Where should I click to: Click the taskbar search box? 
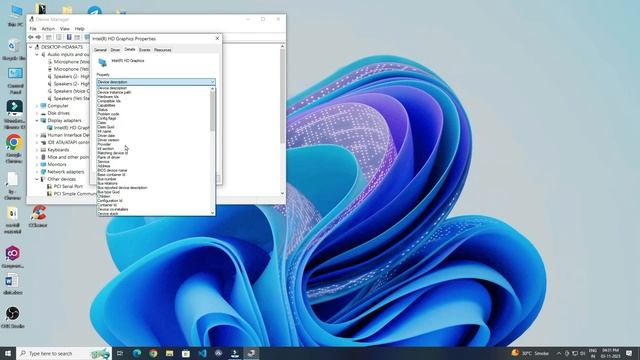click(x=64, y=353)
